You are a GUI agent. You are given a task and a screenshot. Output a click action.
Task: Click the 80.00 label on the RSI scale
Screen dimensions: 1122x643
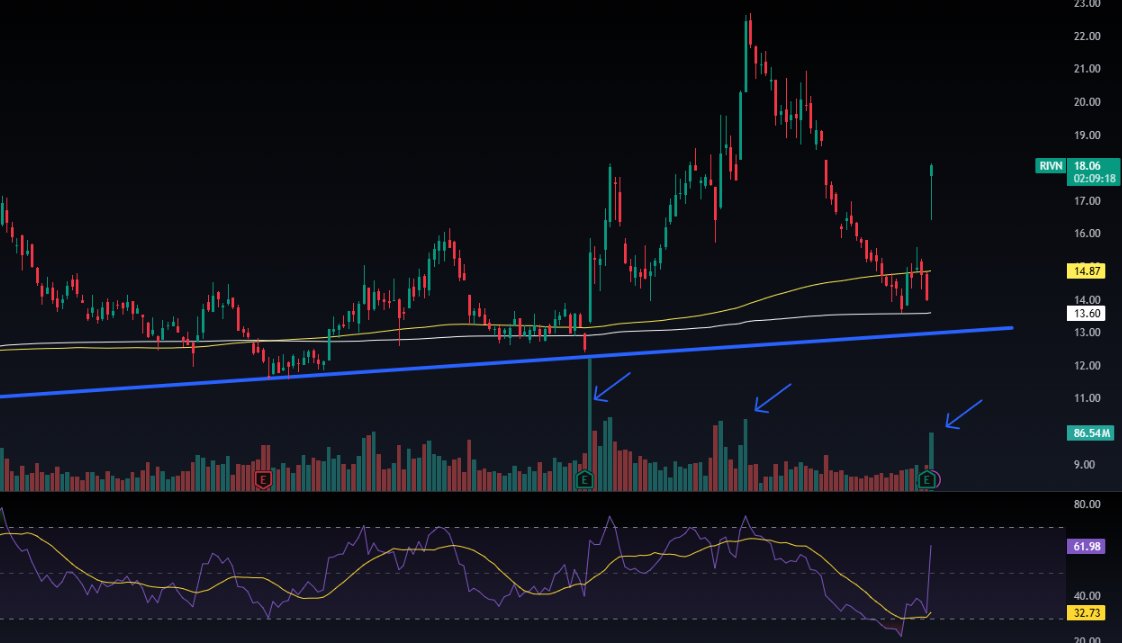pyautogui.click(x=1087, y=503)
